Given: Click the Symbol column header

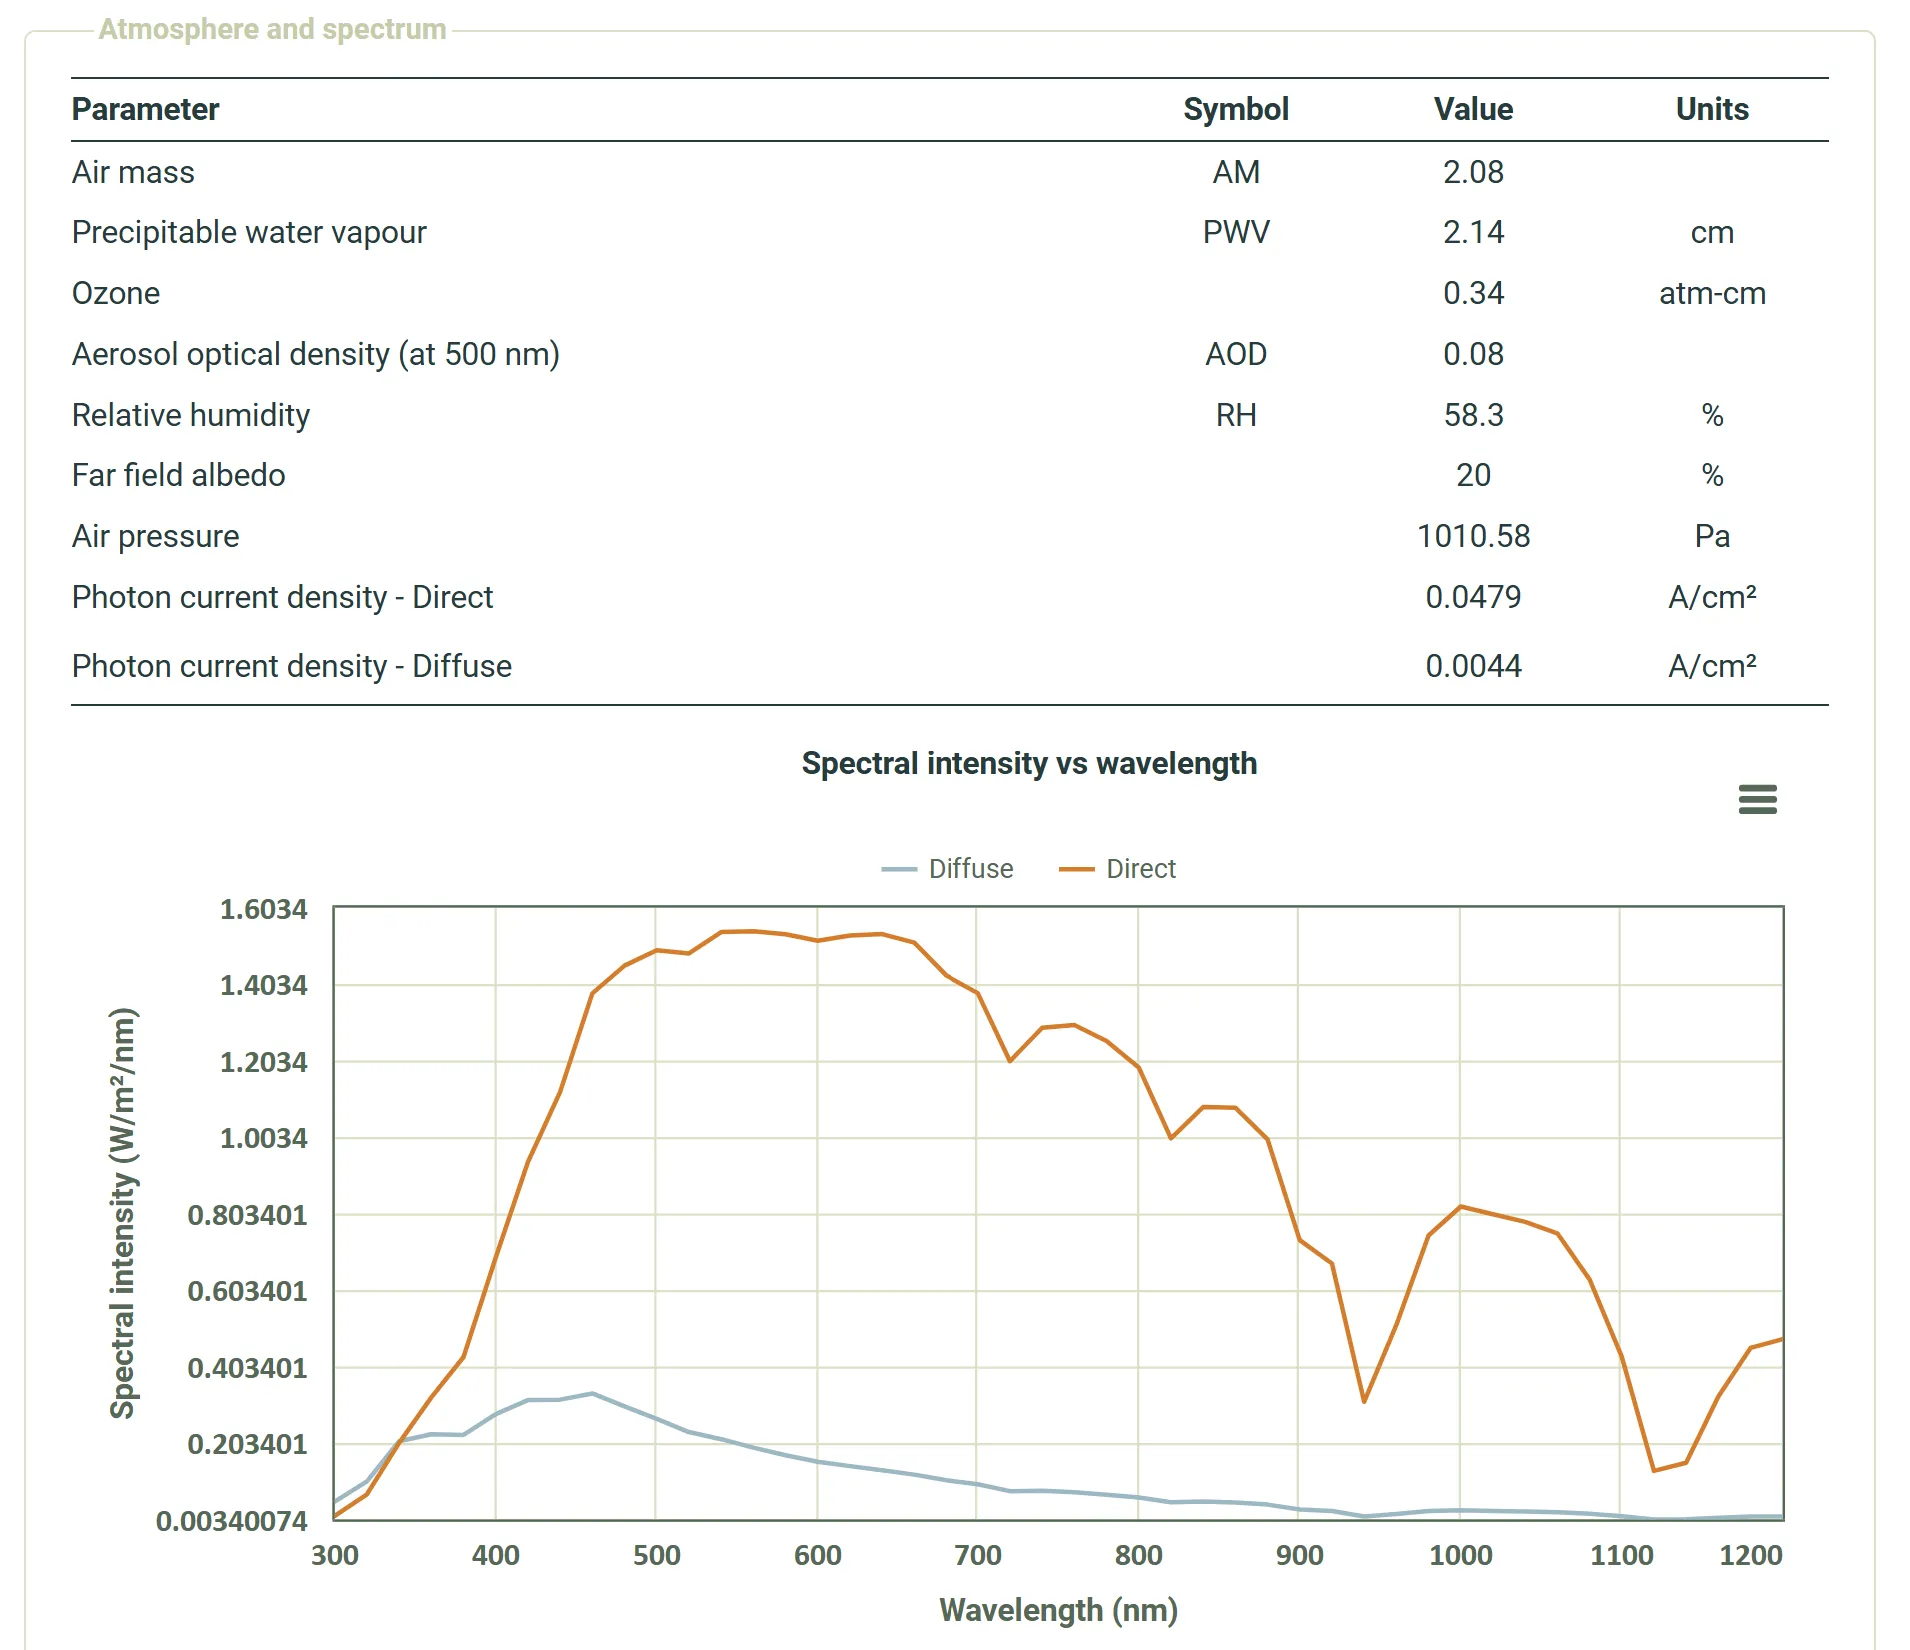Looking at the screenshot, I should [x=1235, y=109].
